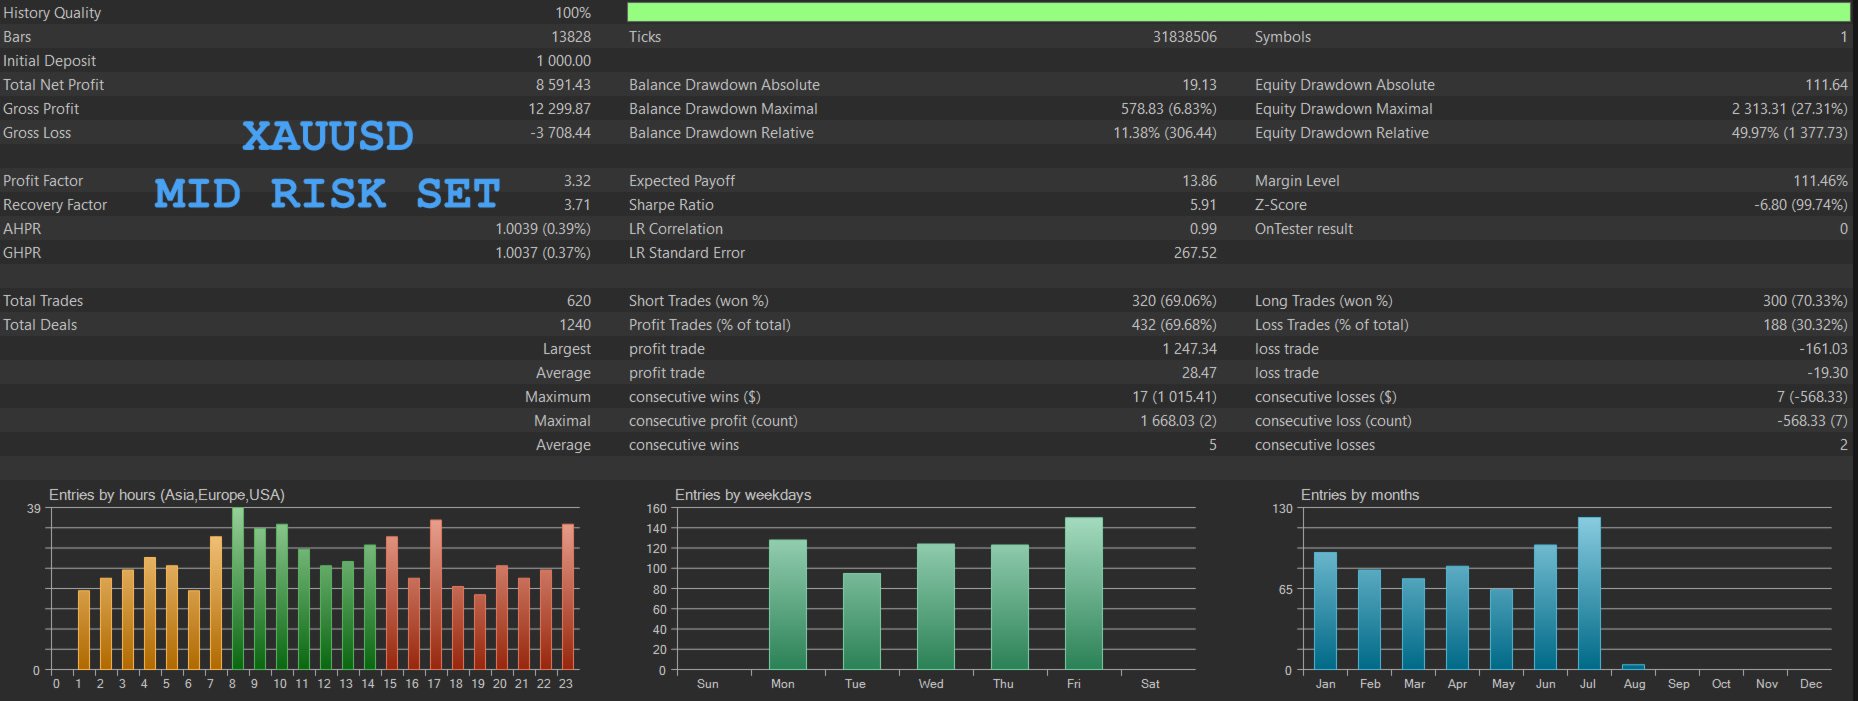The height and width of the screenshot is (701, 1858).
Task: Click the Sharpe Ratio label
Action: pyautogui.click(x=671, y=205)
